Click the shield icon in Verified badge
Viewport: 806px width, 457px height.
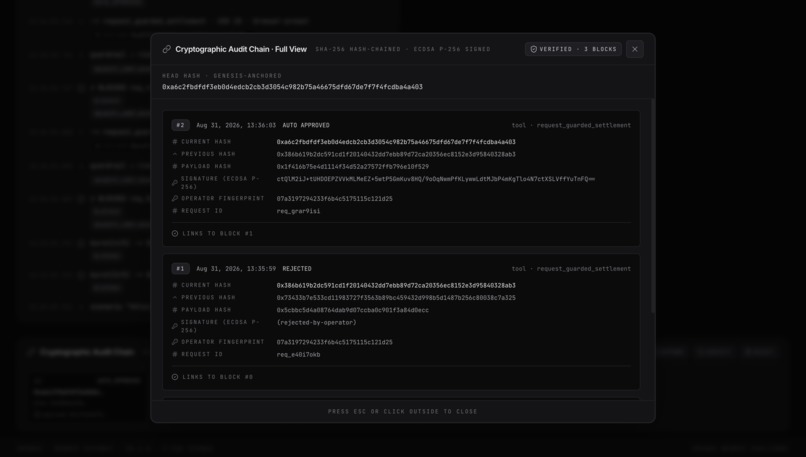tap(534, 49)
